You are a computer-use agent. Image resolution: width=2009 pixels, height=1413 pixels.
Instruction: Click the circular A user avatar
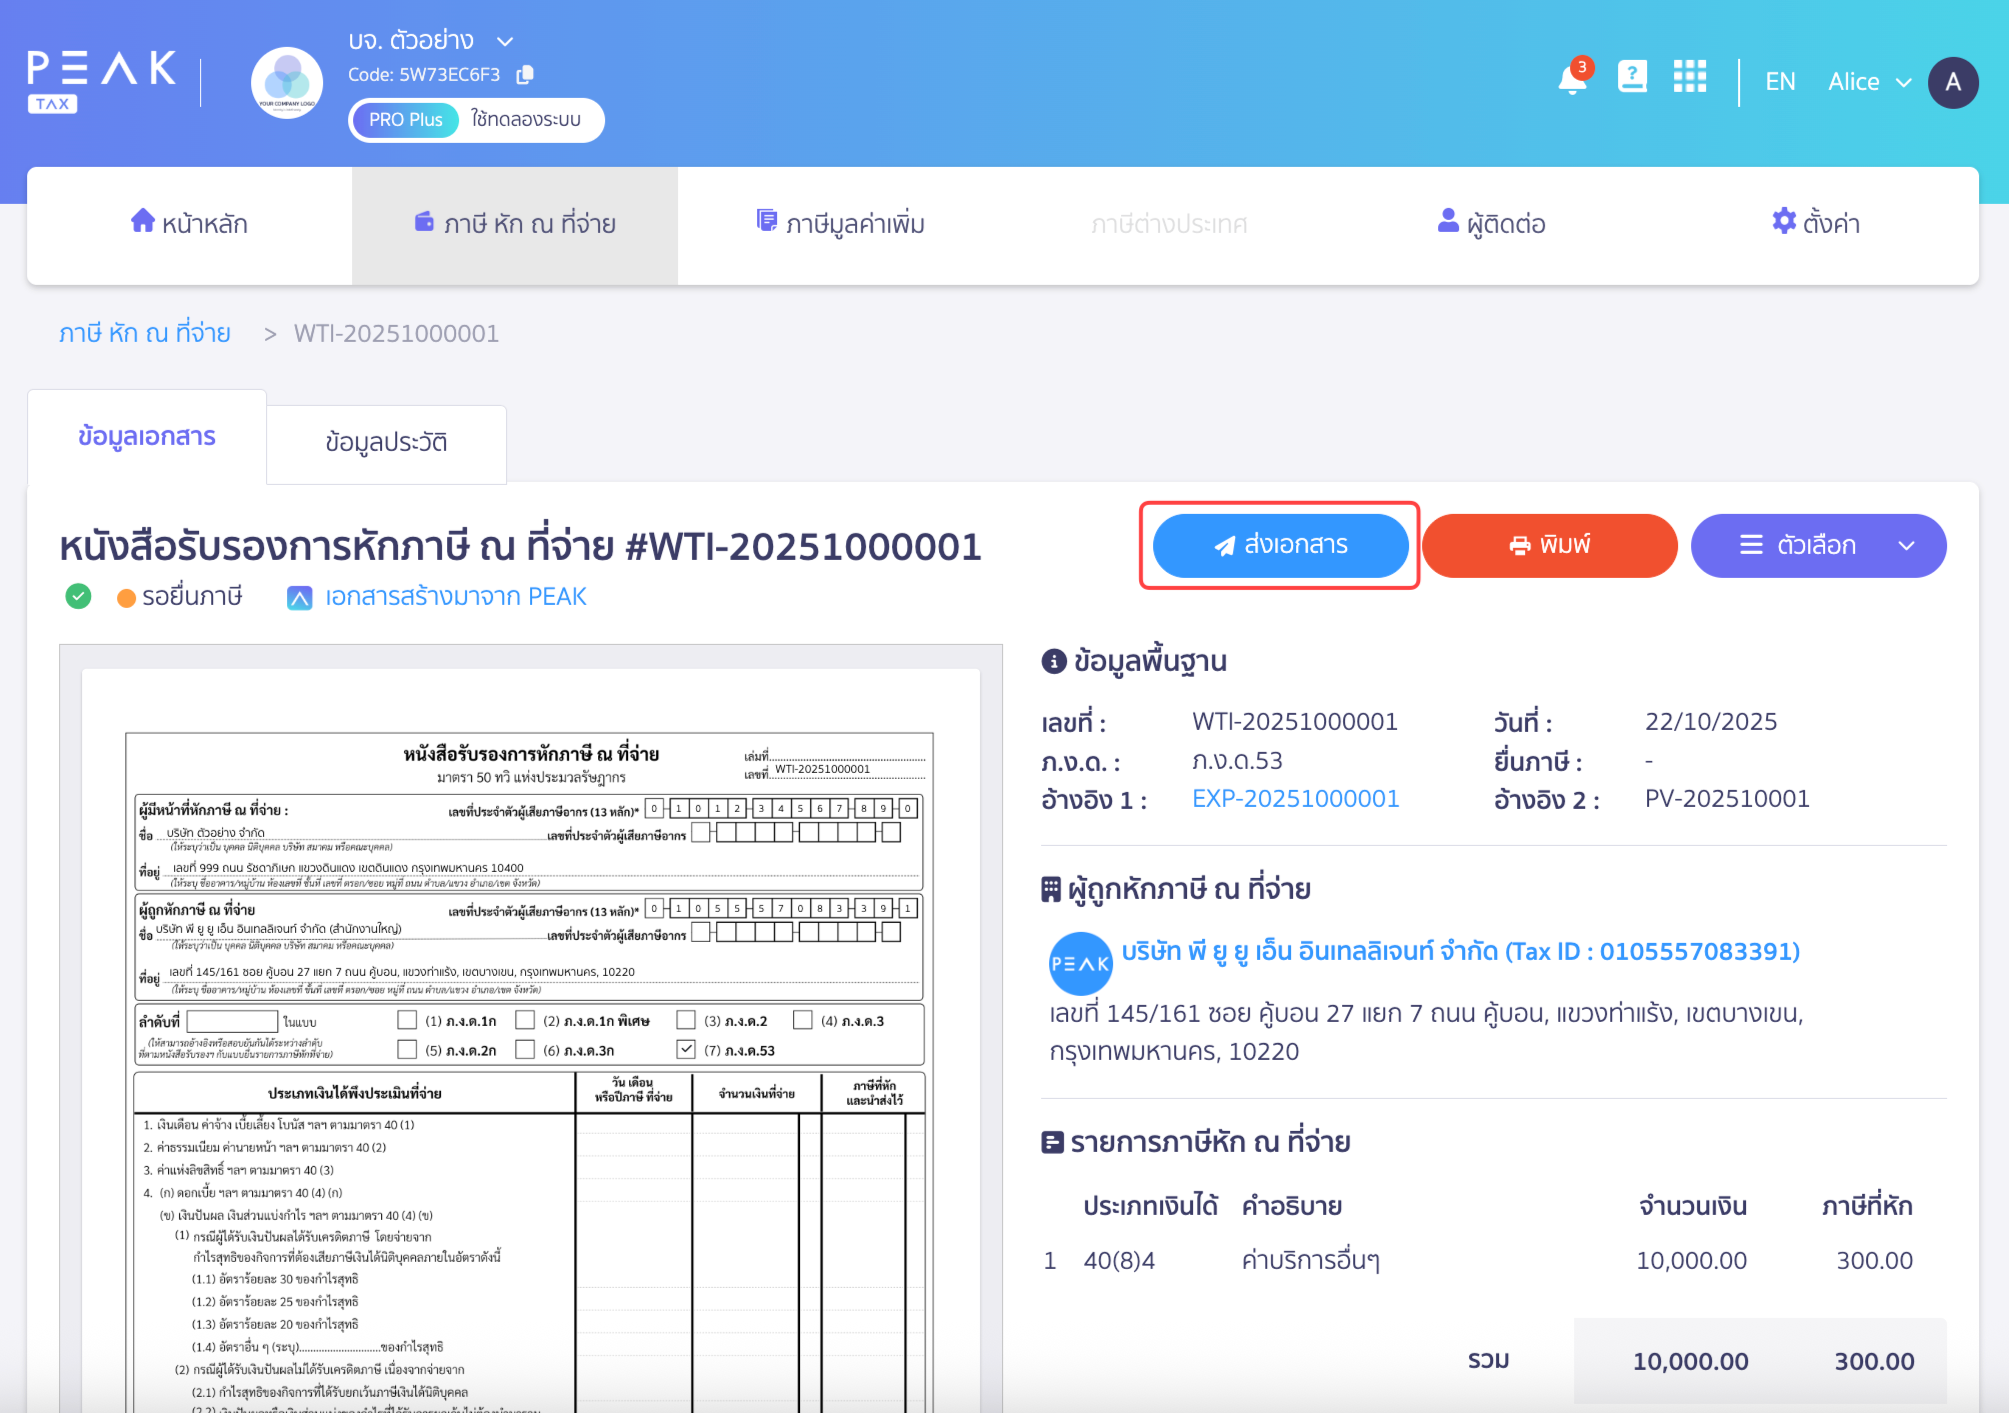tap(1953, 83)
